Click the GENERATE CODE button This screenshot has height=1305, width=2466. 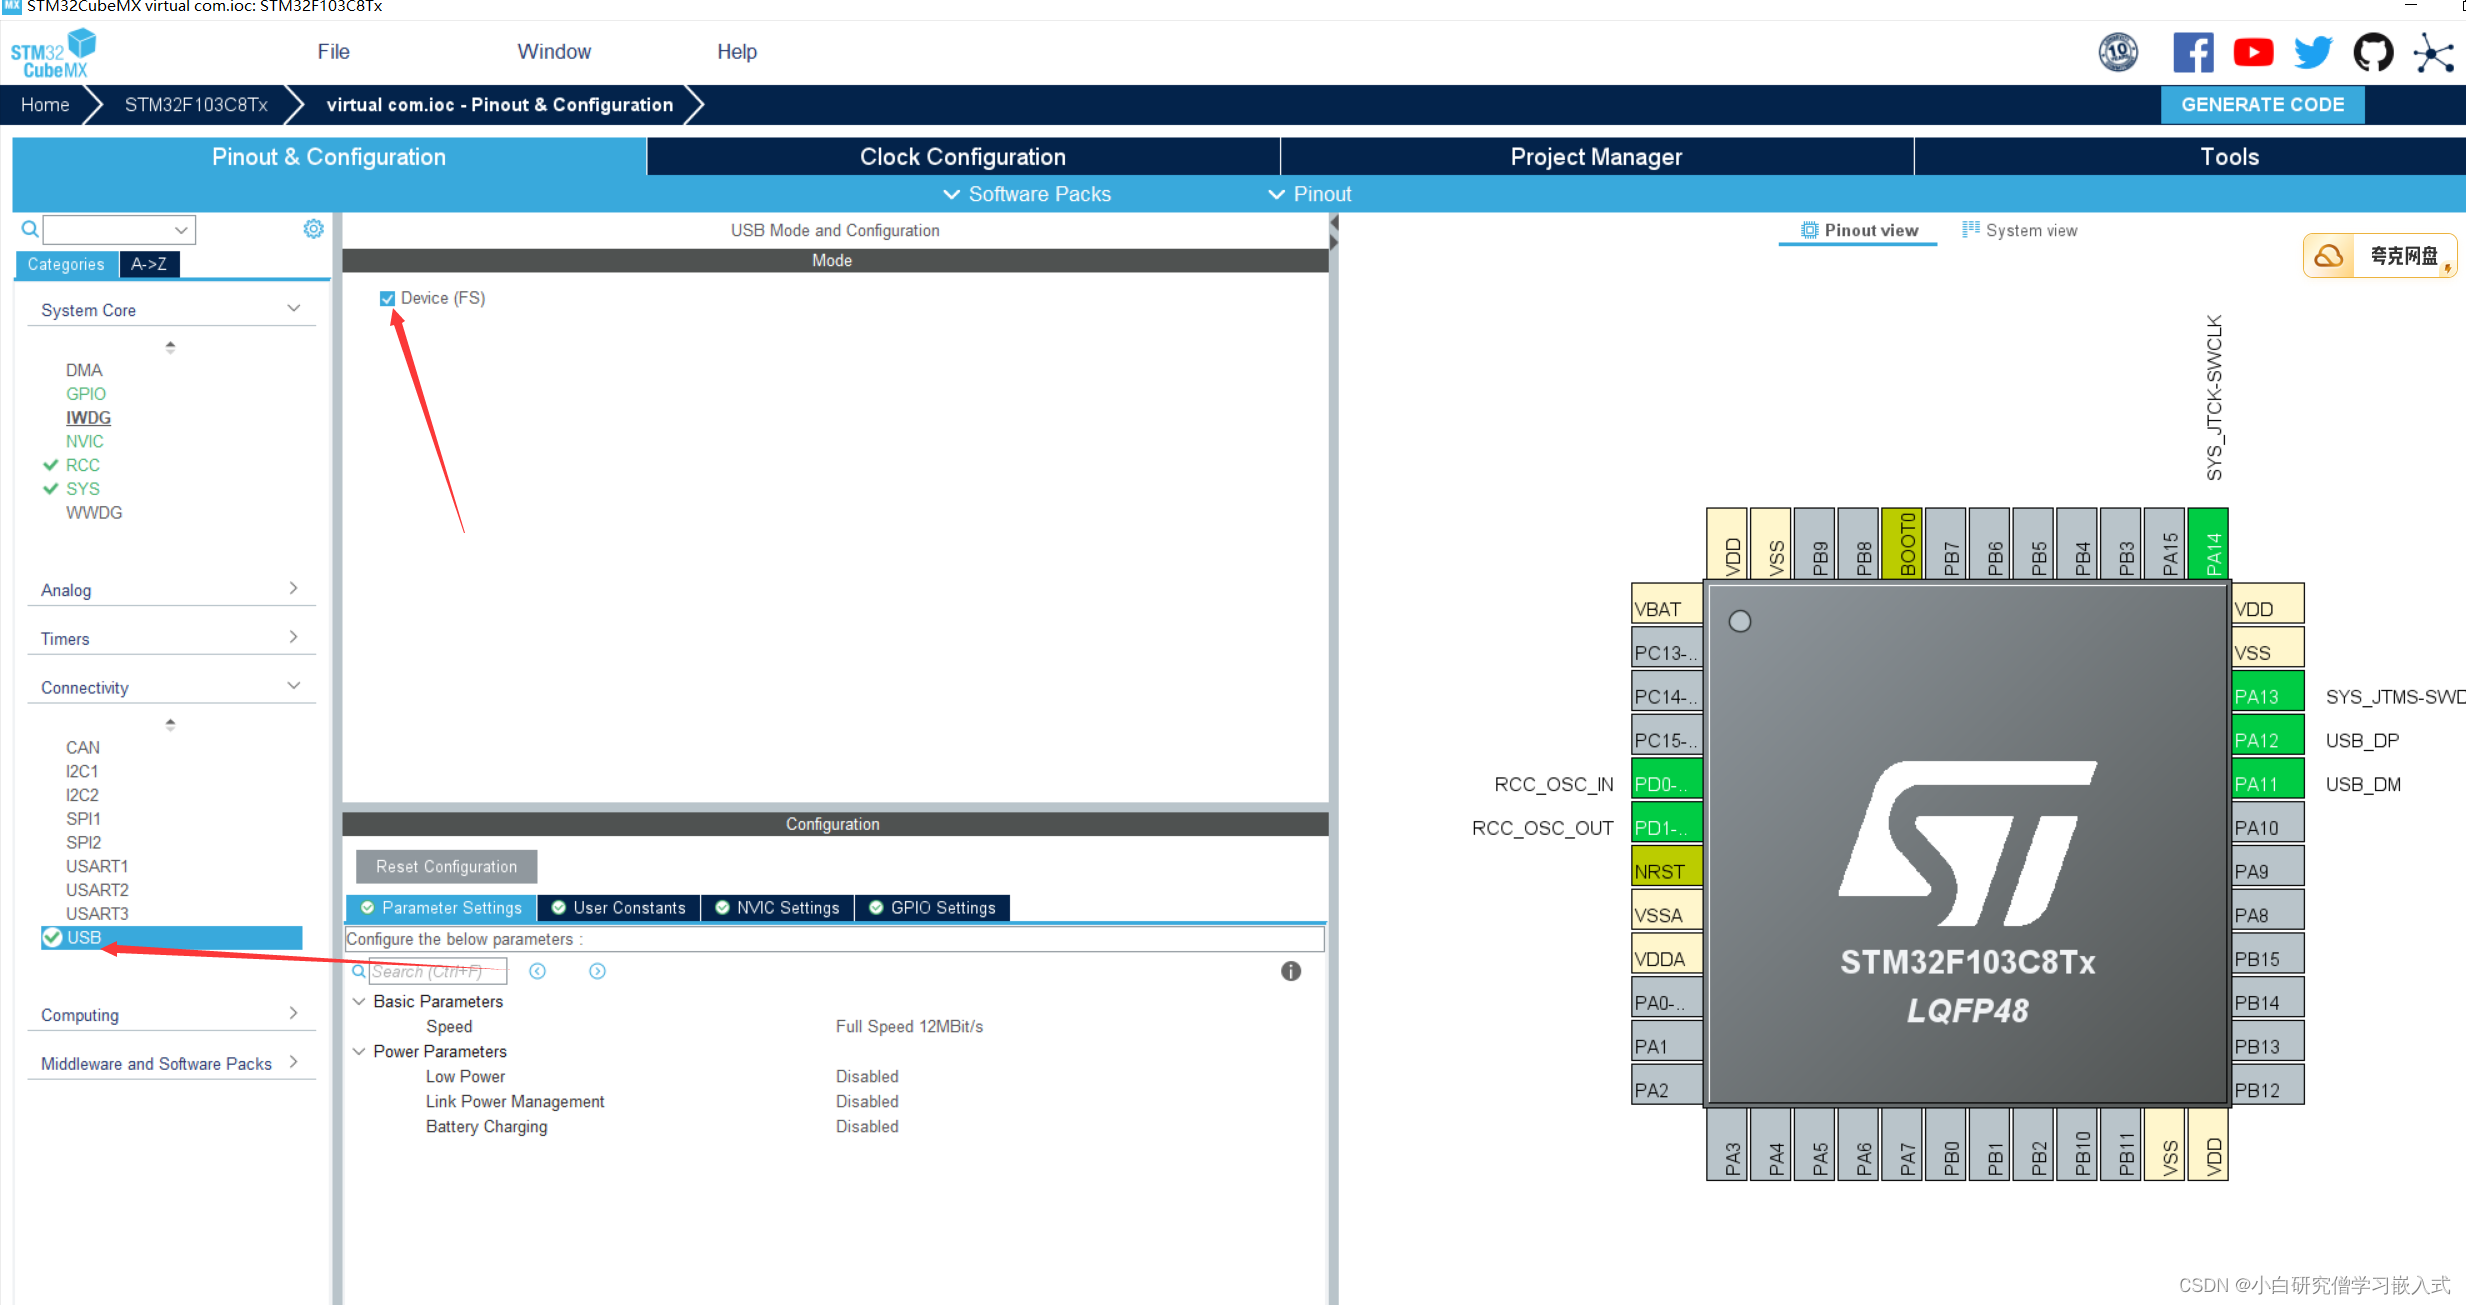[2262, 105]
